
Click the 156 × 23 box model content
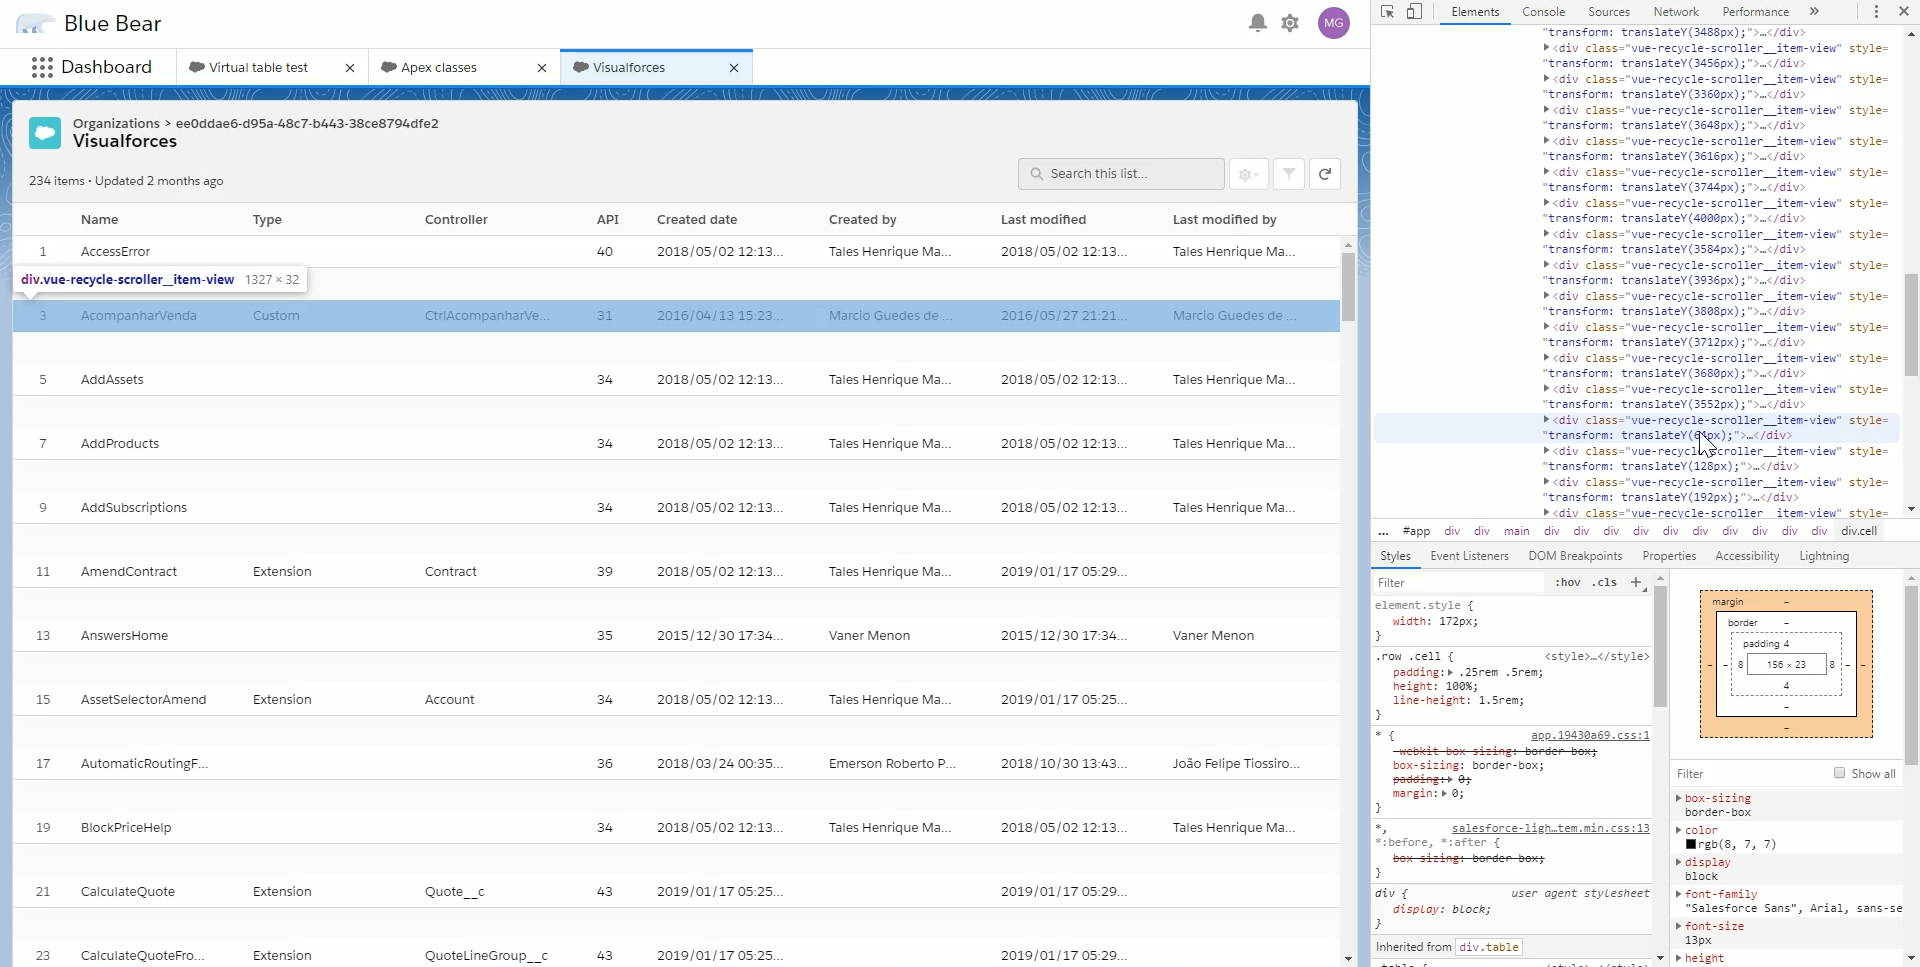(1786, 664)
